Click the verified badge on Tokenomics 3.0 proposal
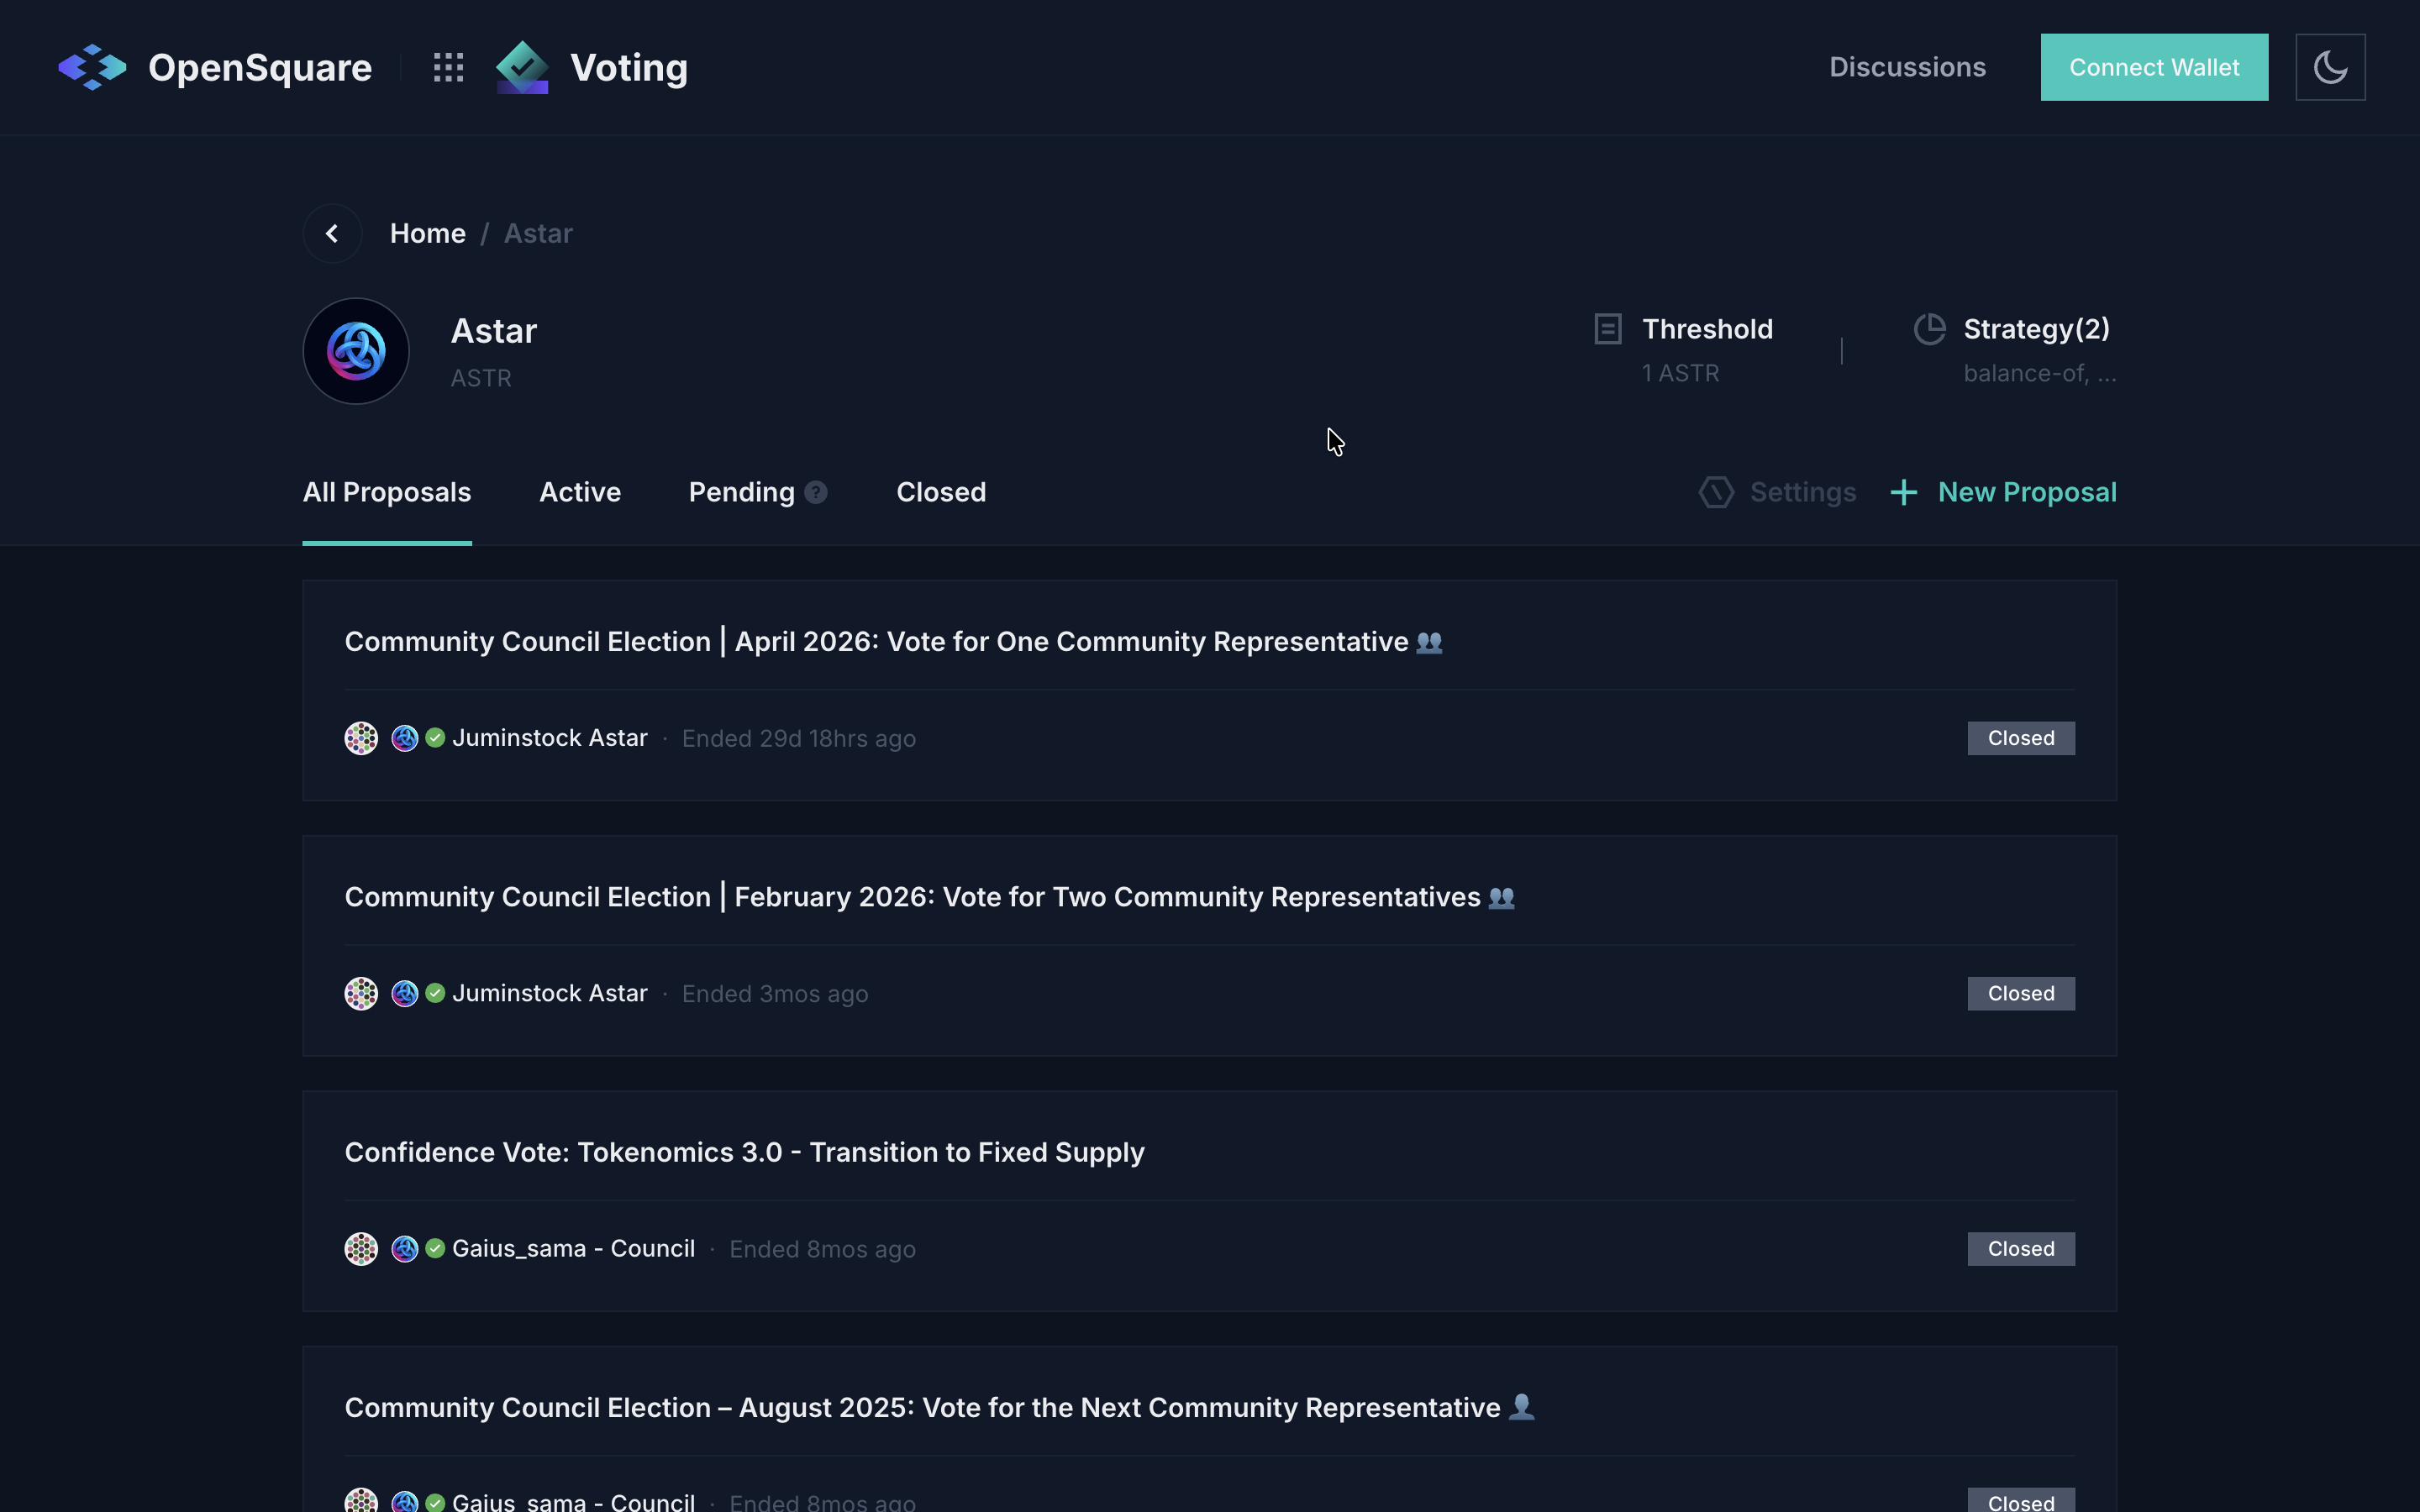The width and height of the screenshot is (2420, 1512). click(x=435, y=1248)
